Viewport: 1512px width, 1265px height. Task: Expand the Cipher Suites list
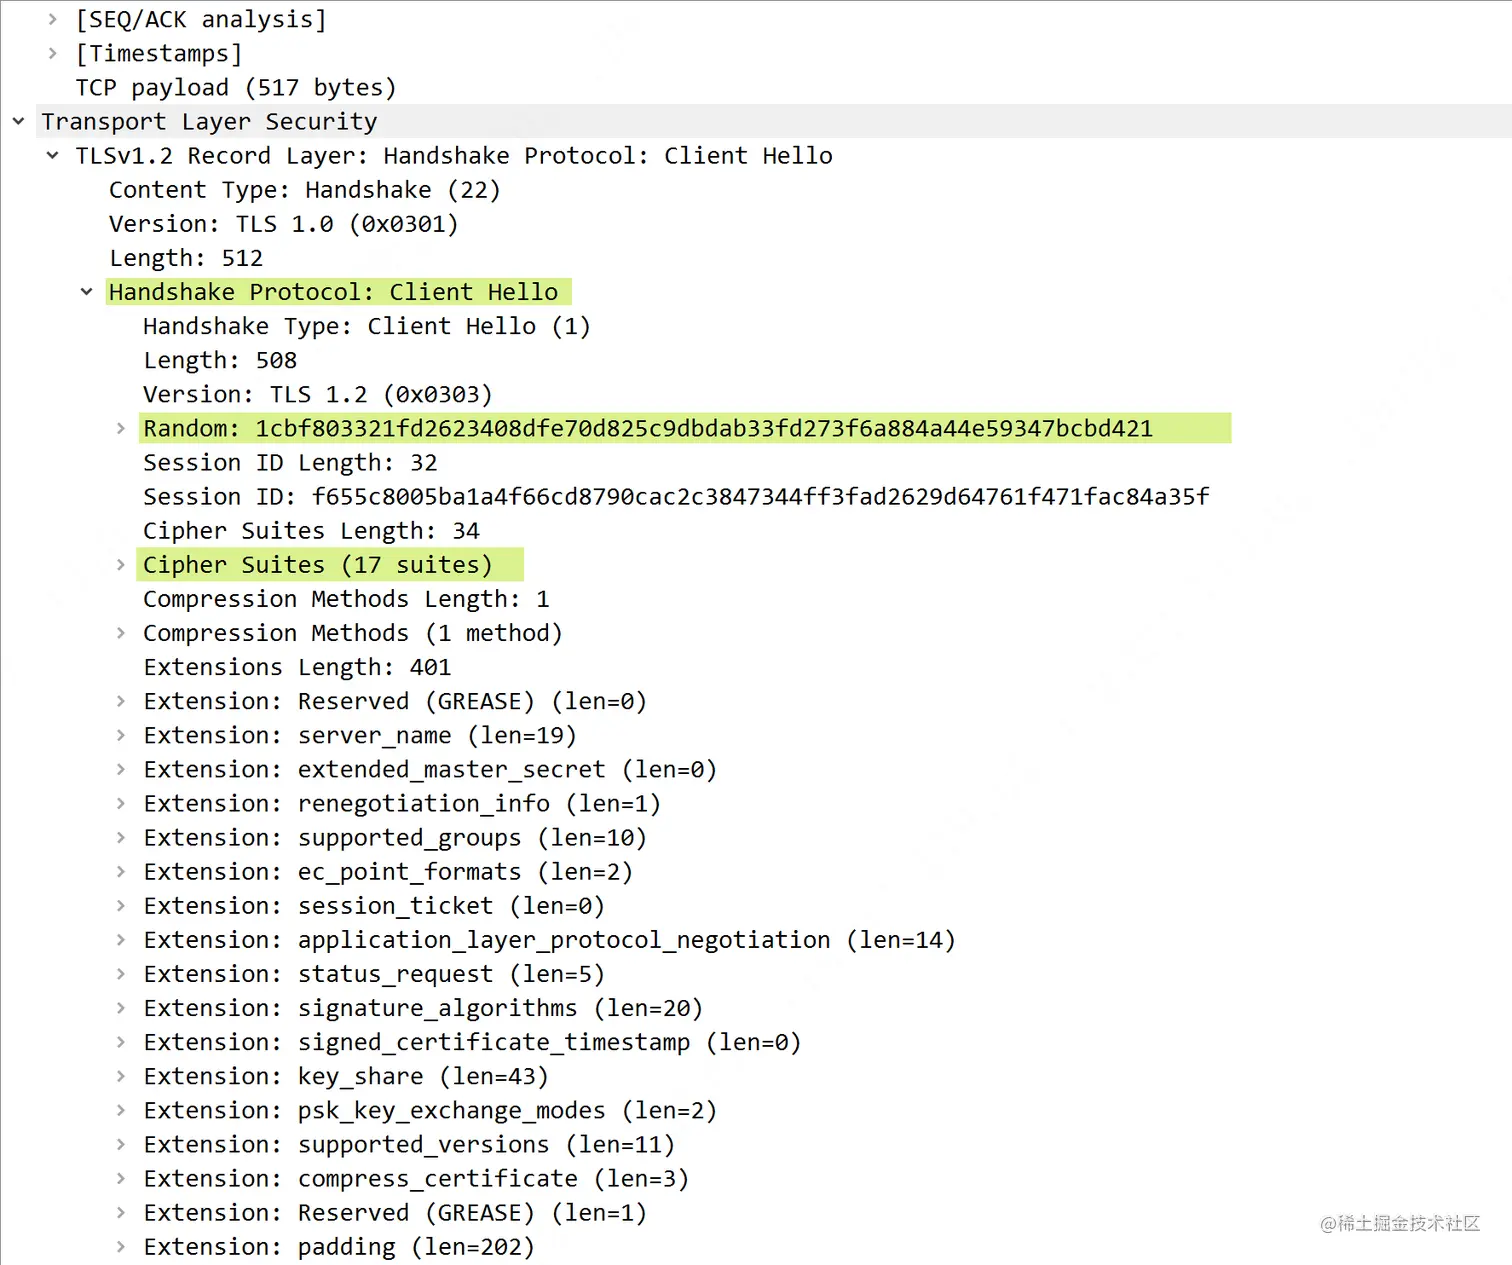click(120, 564)
